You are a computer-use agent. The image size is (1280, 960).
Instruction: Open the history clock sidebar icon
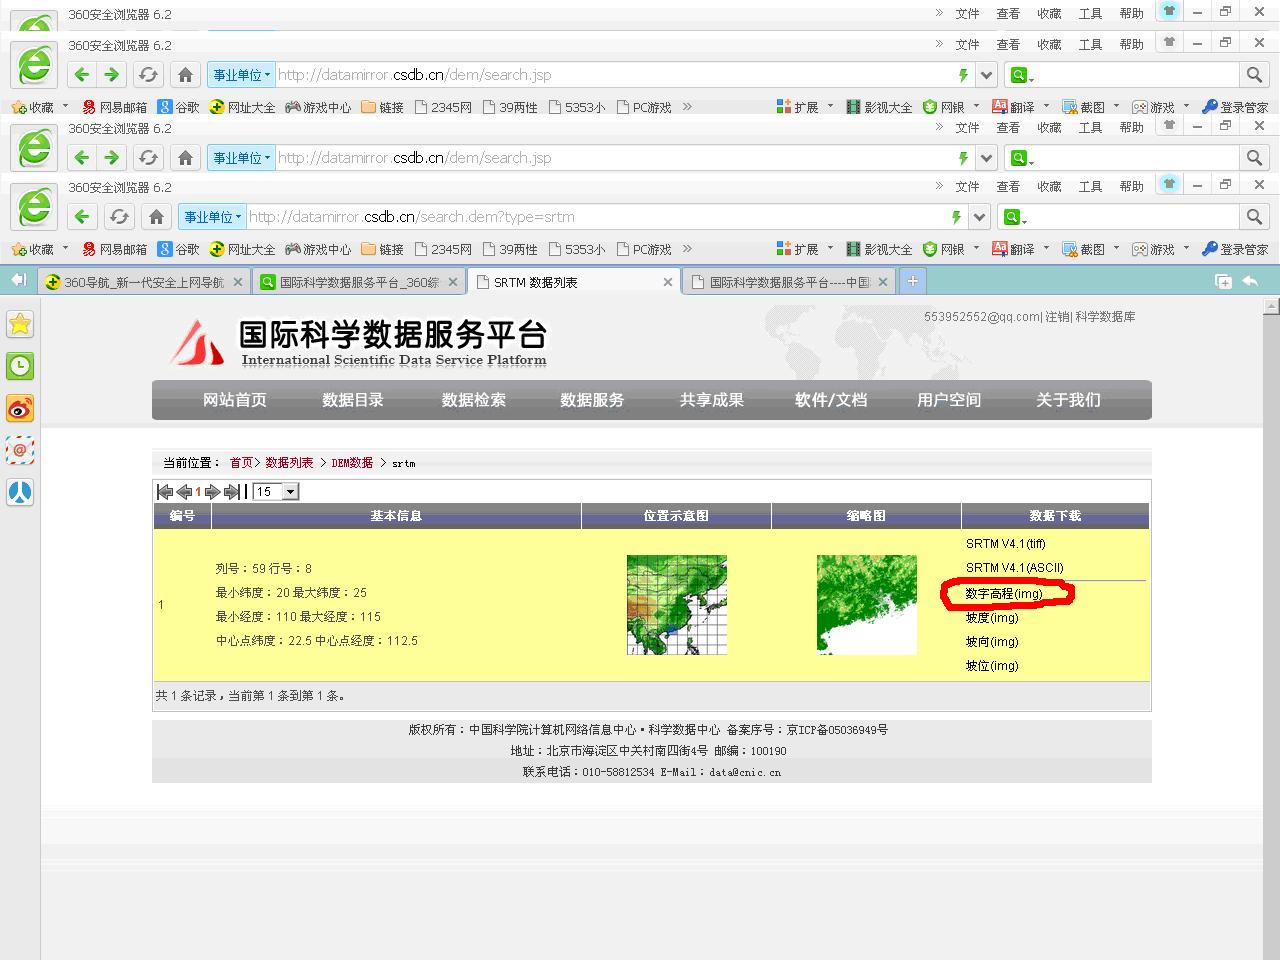tap(20, 366)
